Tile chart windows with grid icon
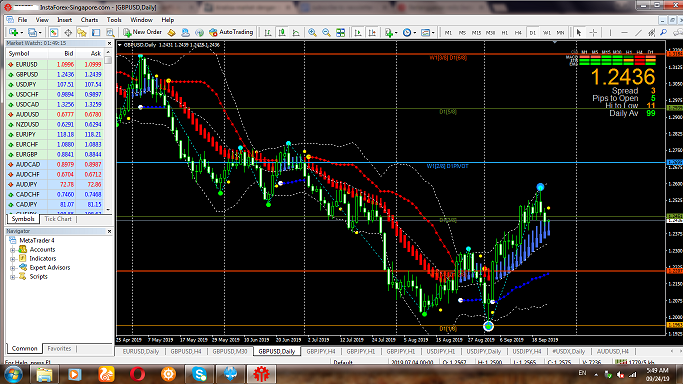 [341, 32]
